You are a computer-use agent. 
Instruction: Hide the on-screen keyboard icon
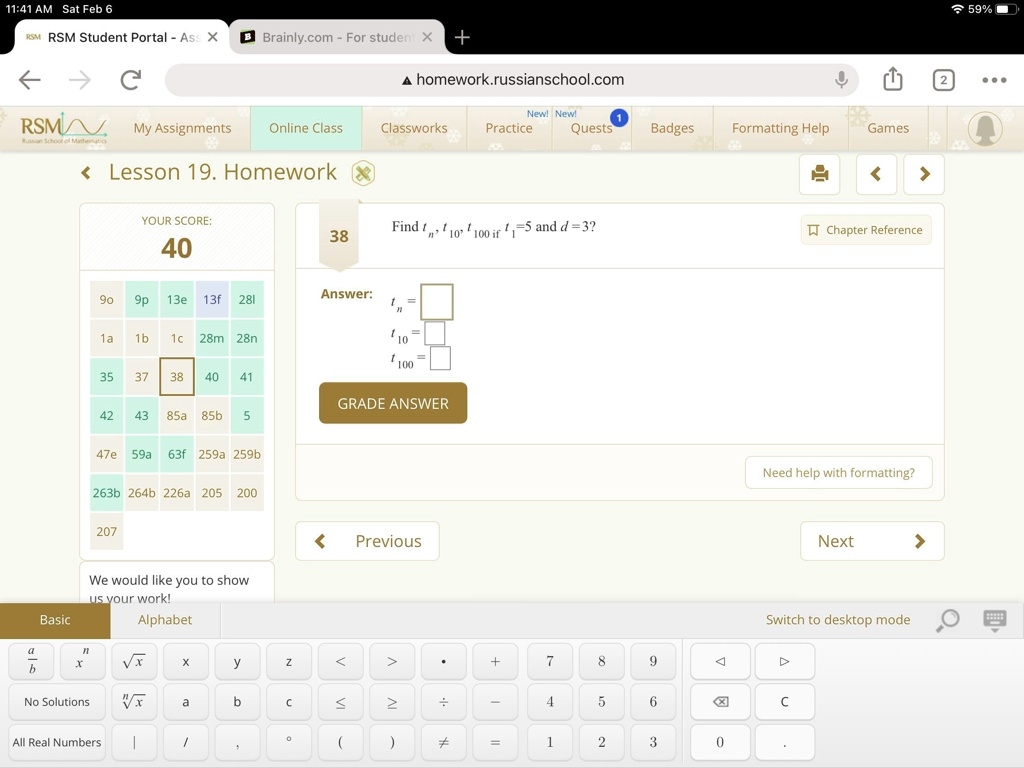[994, 620]
